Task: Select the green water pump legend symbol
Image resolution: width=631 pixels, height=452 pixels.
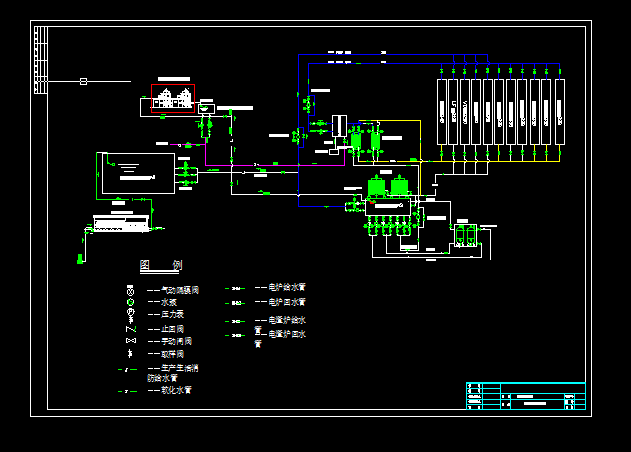Action: click(130, 302)
